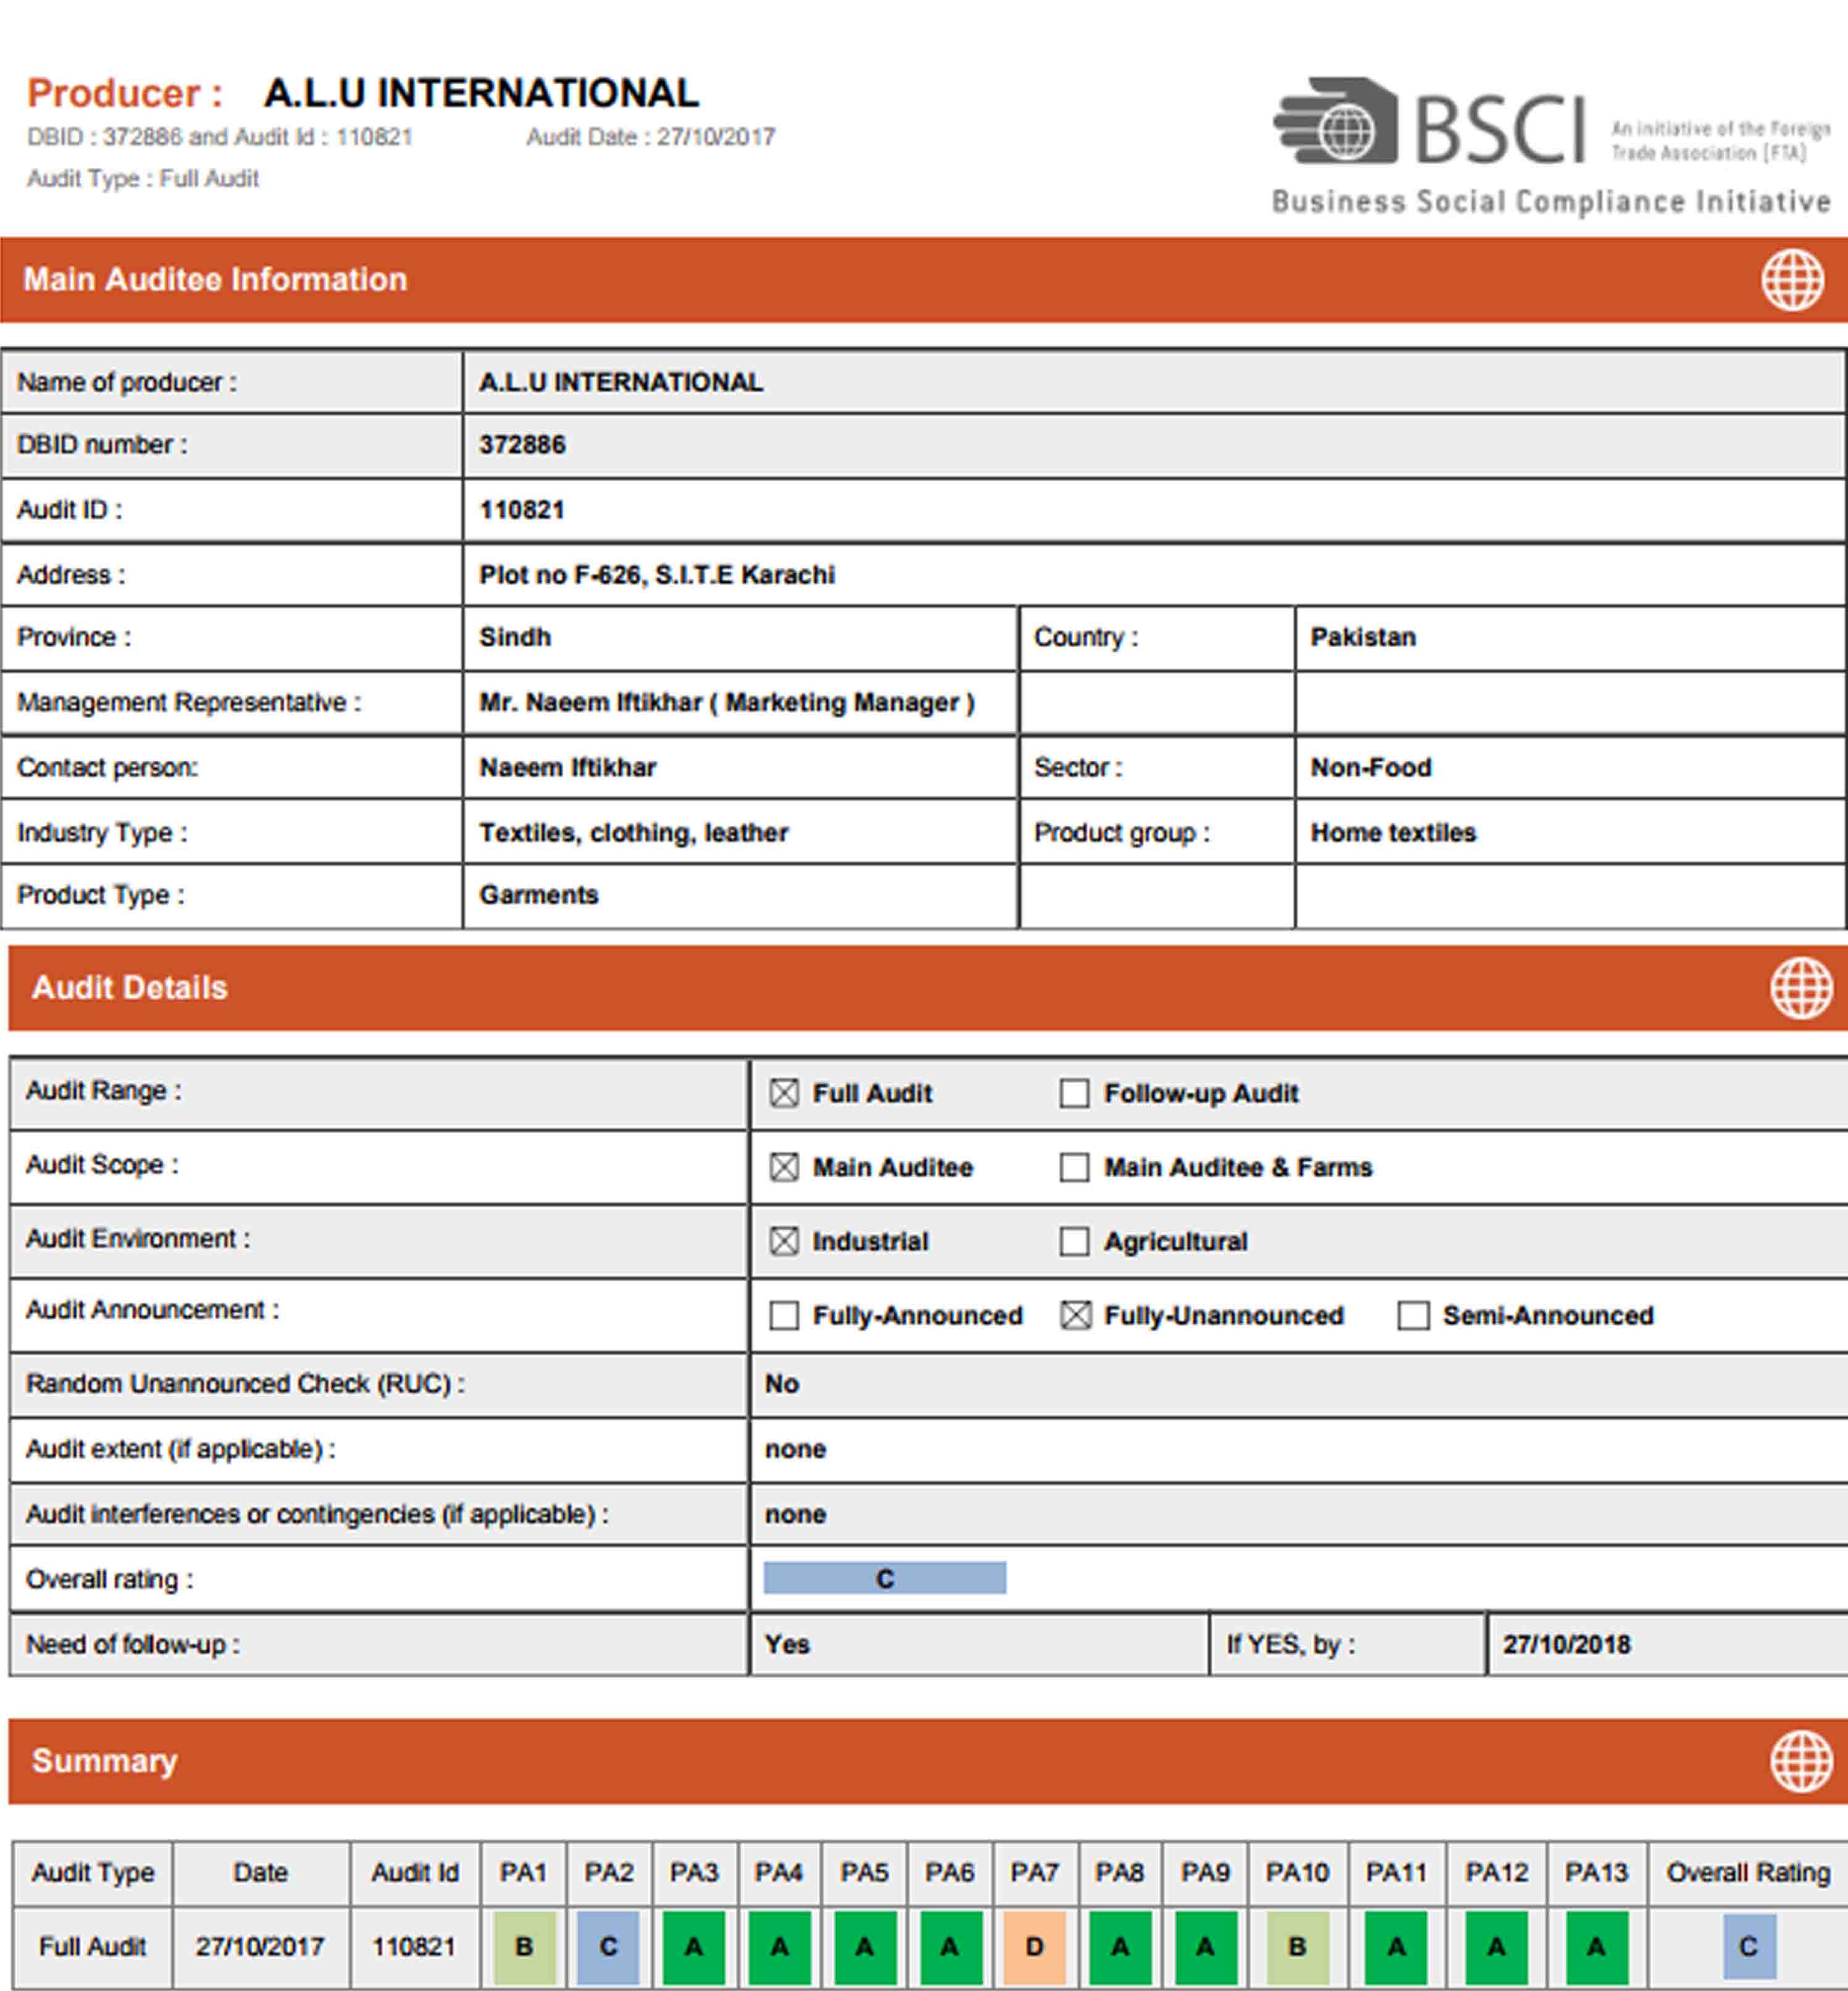This screenshot has width=1848, height=1991.
Task: Click globe icon in Audit Details header
Action: click(x=1801, y=988)
